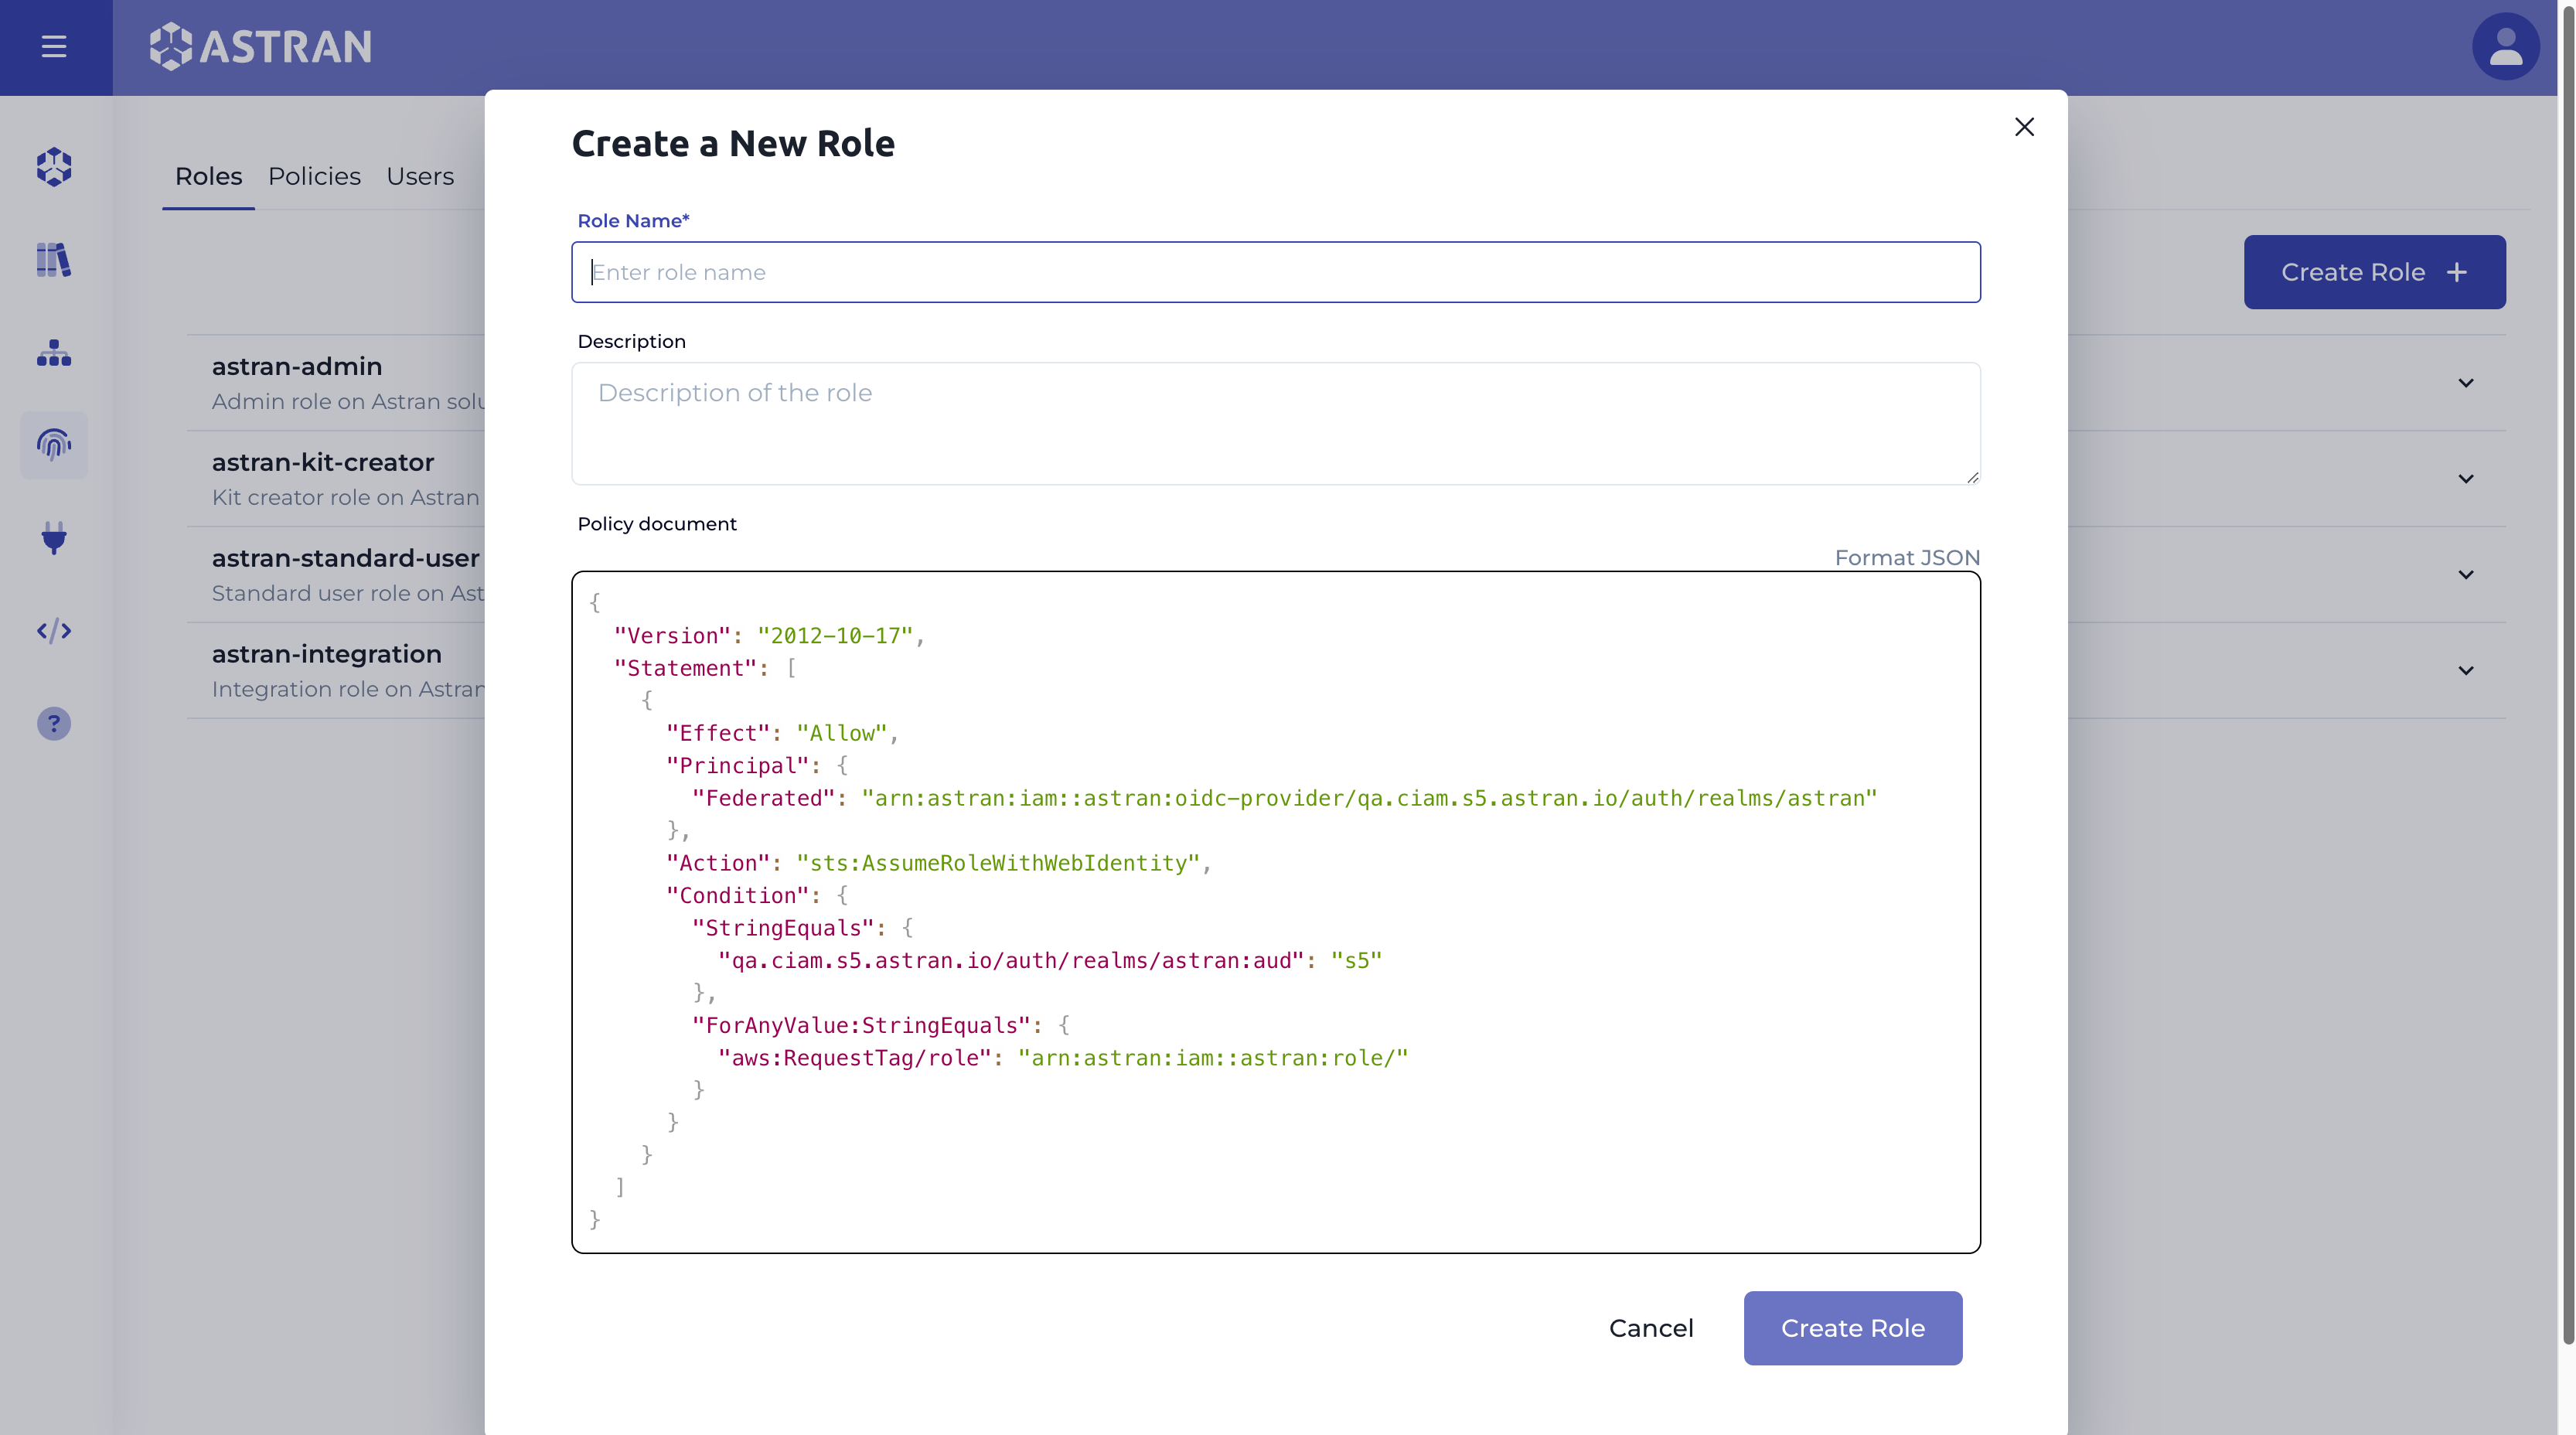Cancel the new role dialog
This screenshot has width=2576, height=1435.
pos(1651,1328)
